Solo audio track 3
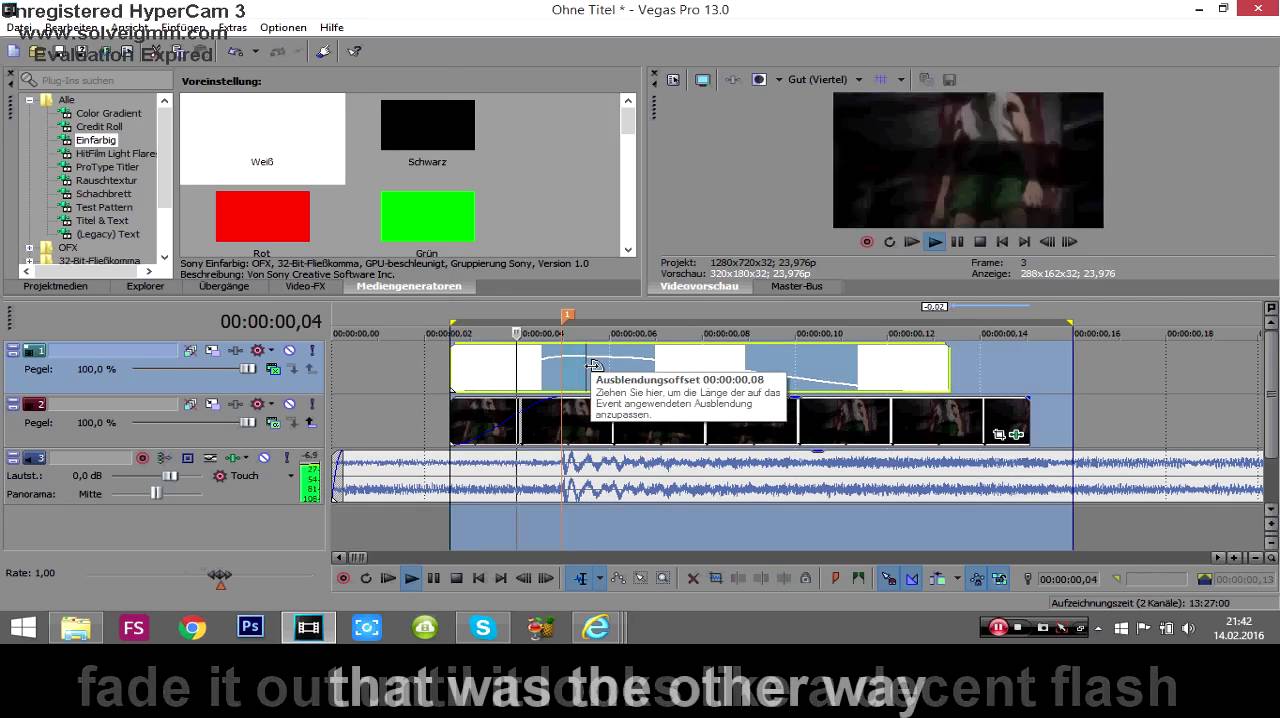The width and height of the screenshot is (1280, 718). click(x=287, y=458)
